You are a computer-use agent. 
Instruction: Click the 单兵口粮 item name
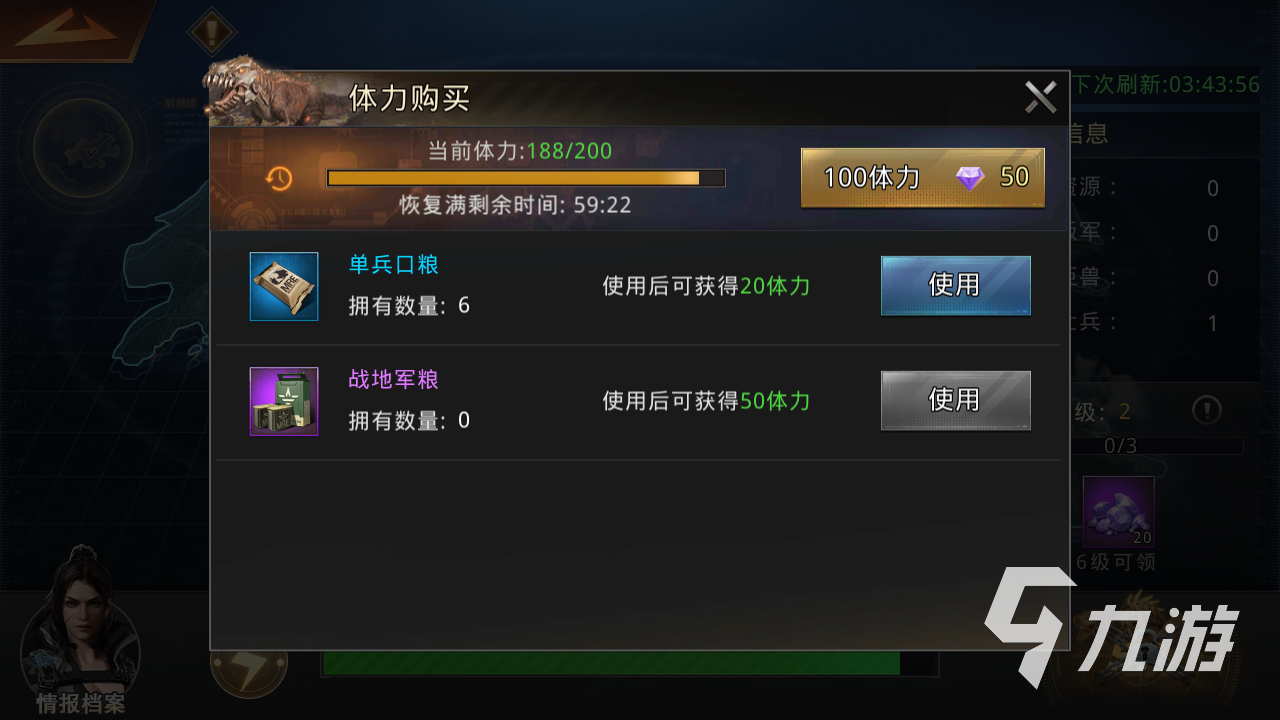pos(394,265)
